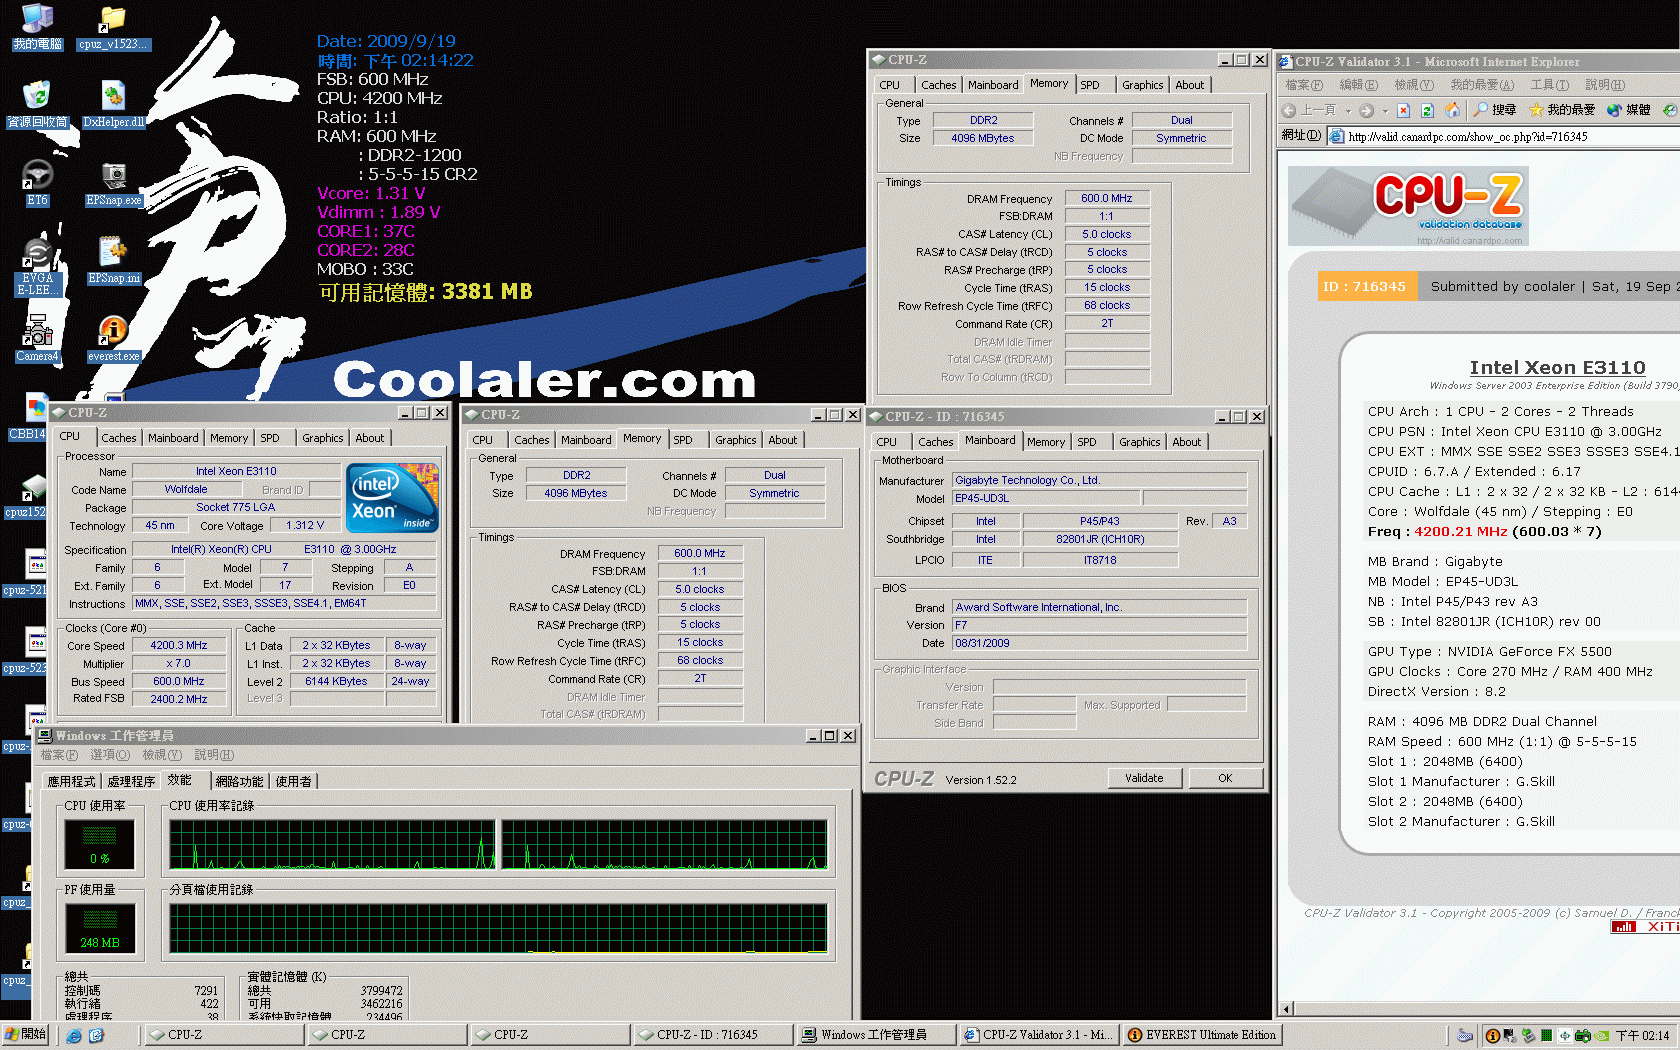This screenshot has width=1680, height=1050.
Task: Click the Gigabyte Technology Co., Ltd. manufacturer field
Action: click(x=1099, y=480)
